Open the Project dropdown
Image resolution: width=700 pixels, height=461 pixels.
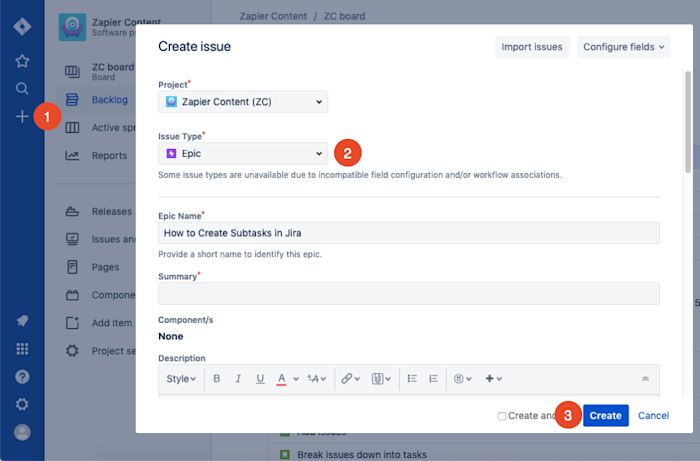pos(243,102)
